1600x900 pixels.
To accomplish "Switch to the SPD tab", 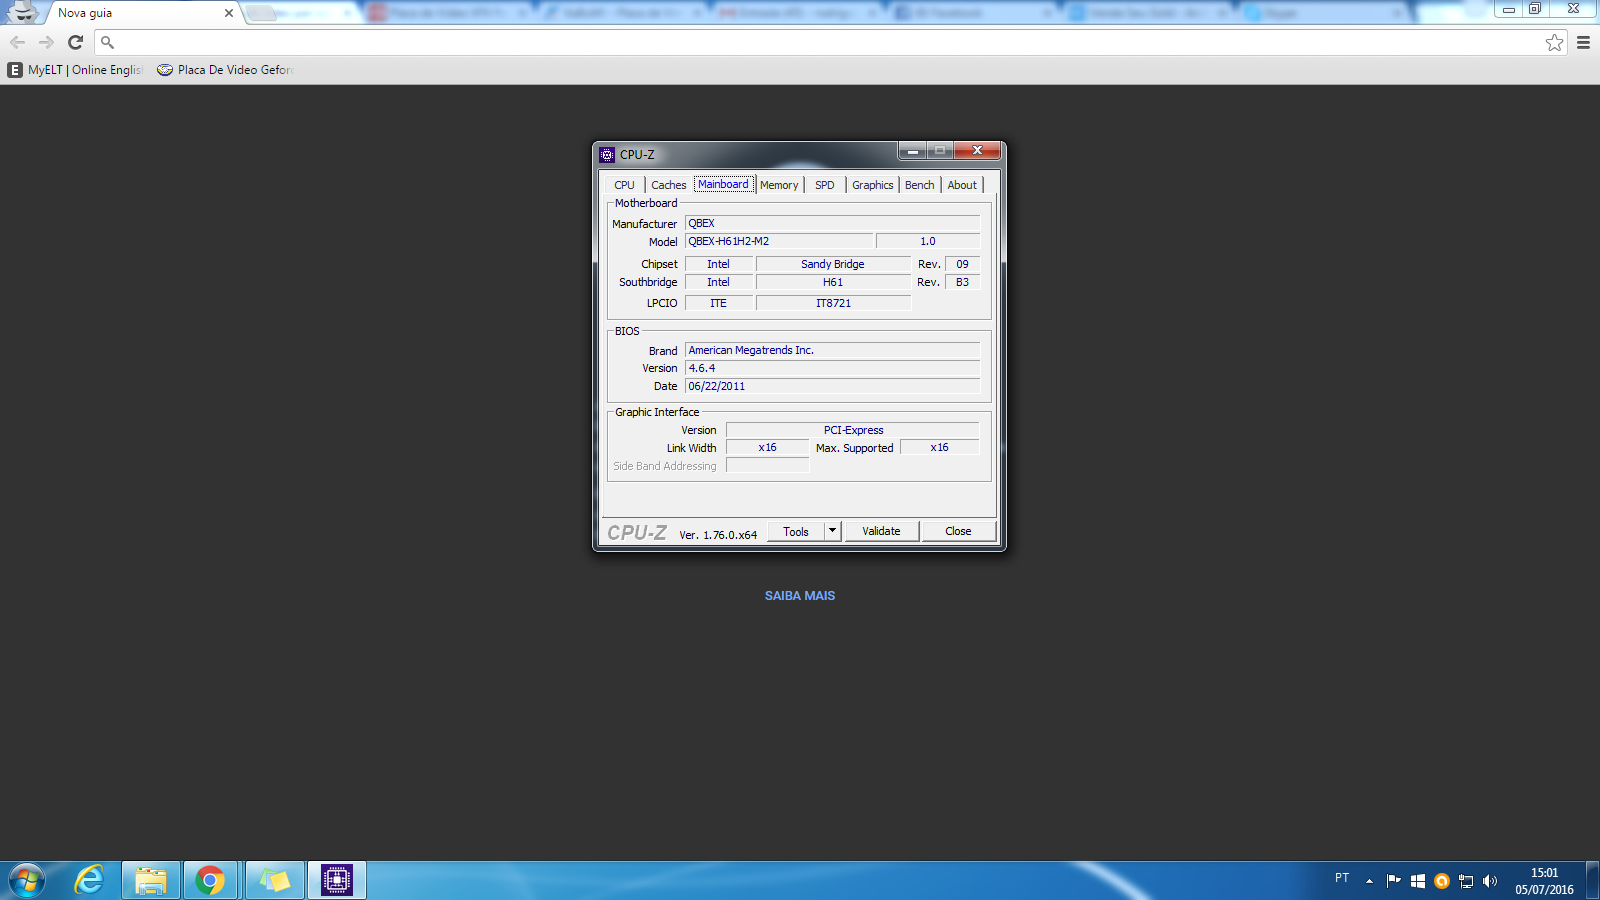I will pos(824,185).
